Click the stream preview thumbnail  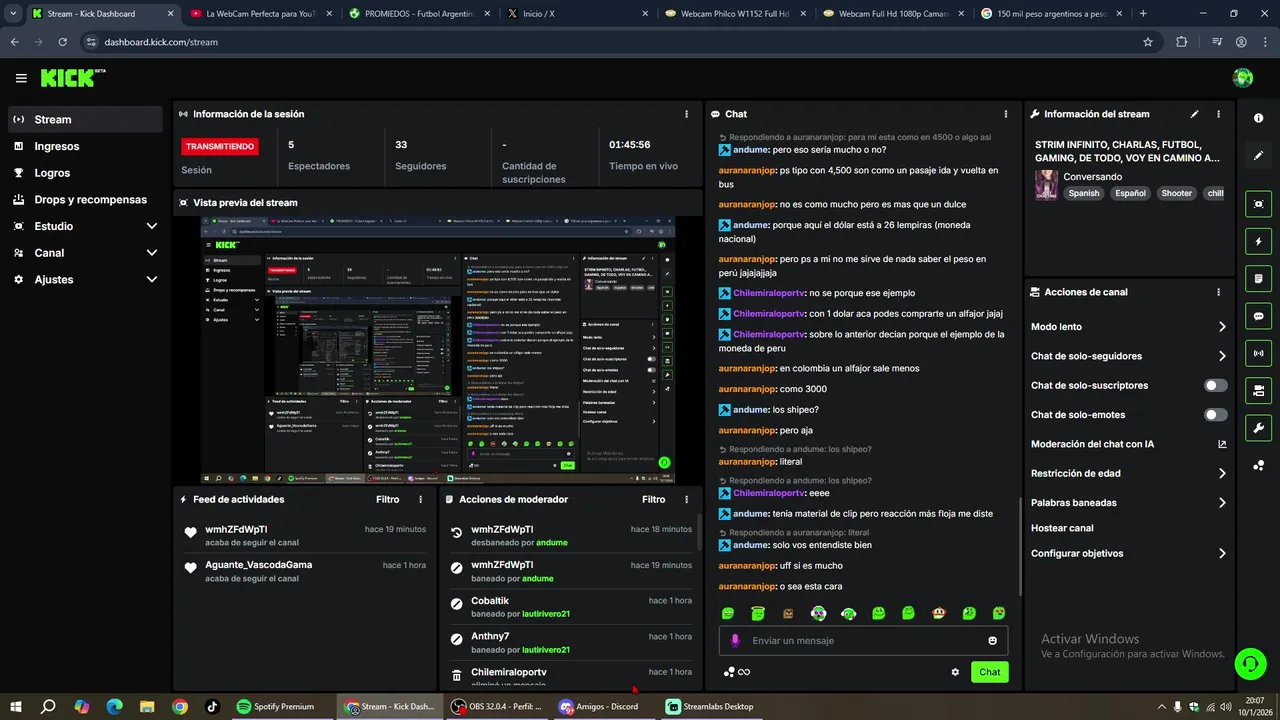coord(438,350)
